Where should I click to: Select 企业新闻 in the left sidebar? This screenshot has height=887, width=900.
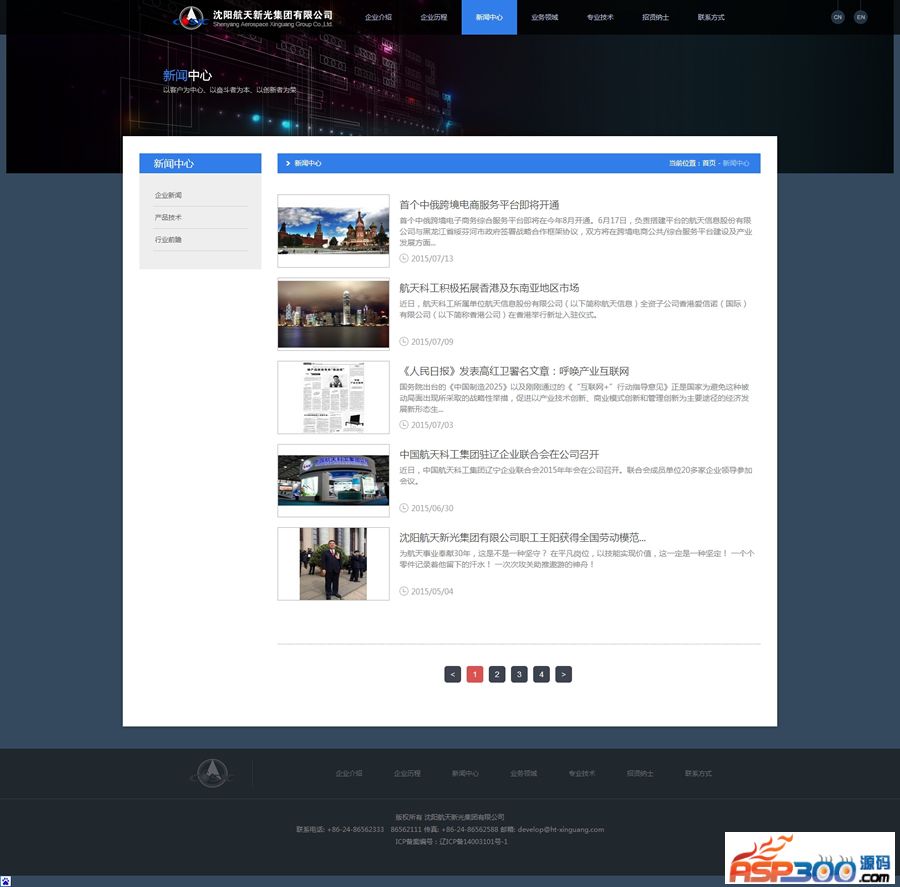[x=168, y=195]
